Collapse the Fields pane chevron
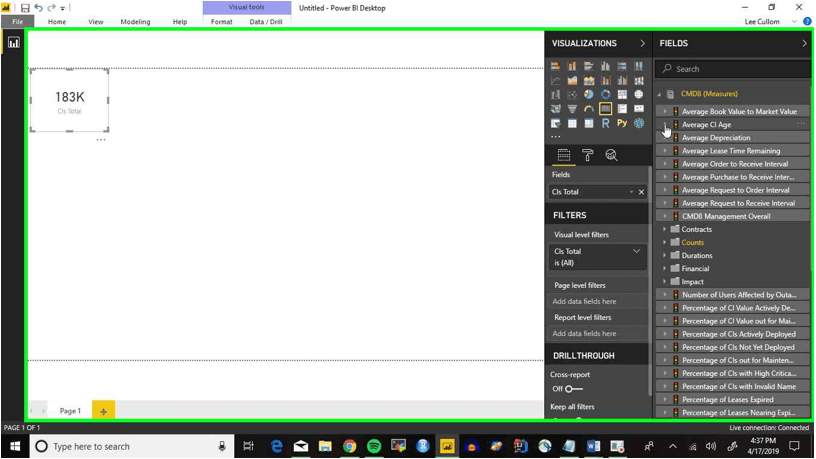 804,43
